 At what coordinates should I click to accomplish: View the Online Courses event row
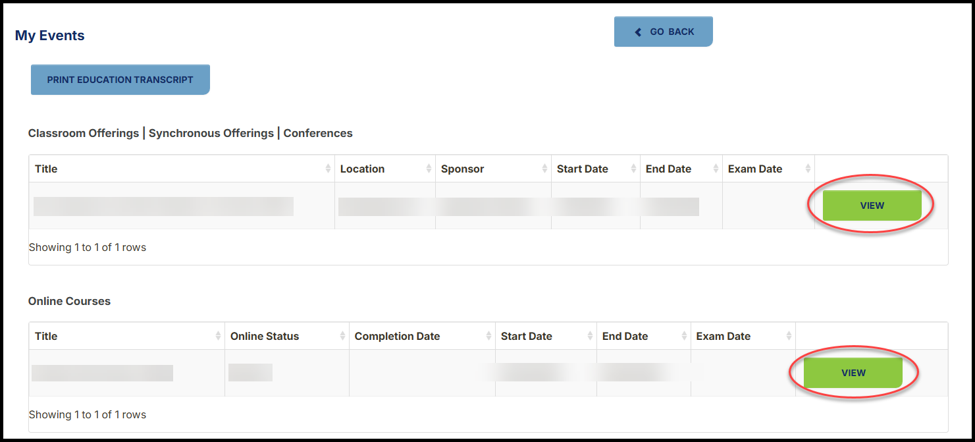853,373
